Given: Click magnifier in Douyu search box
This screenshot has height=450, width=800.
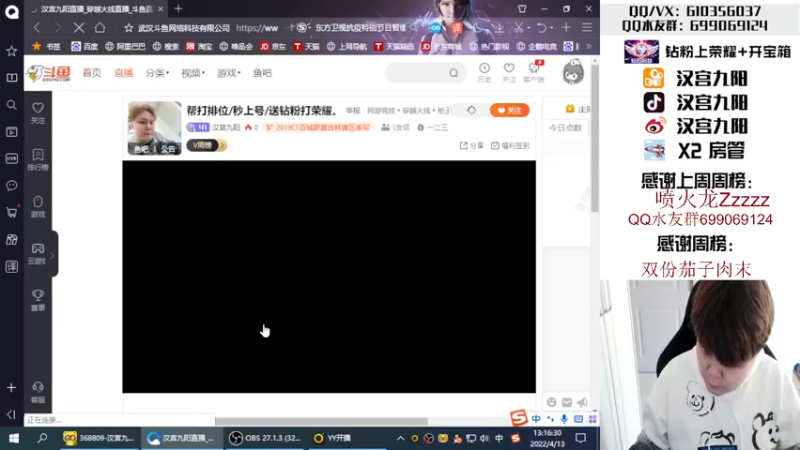Looking at the screenshot, I should click(454, 73).
